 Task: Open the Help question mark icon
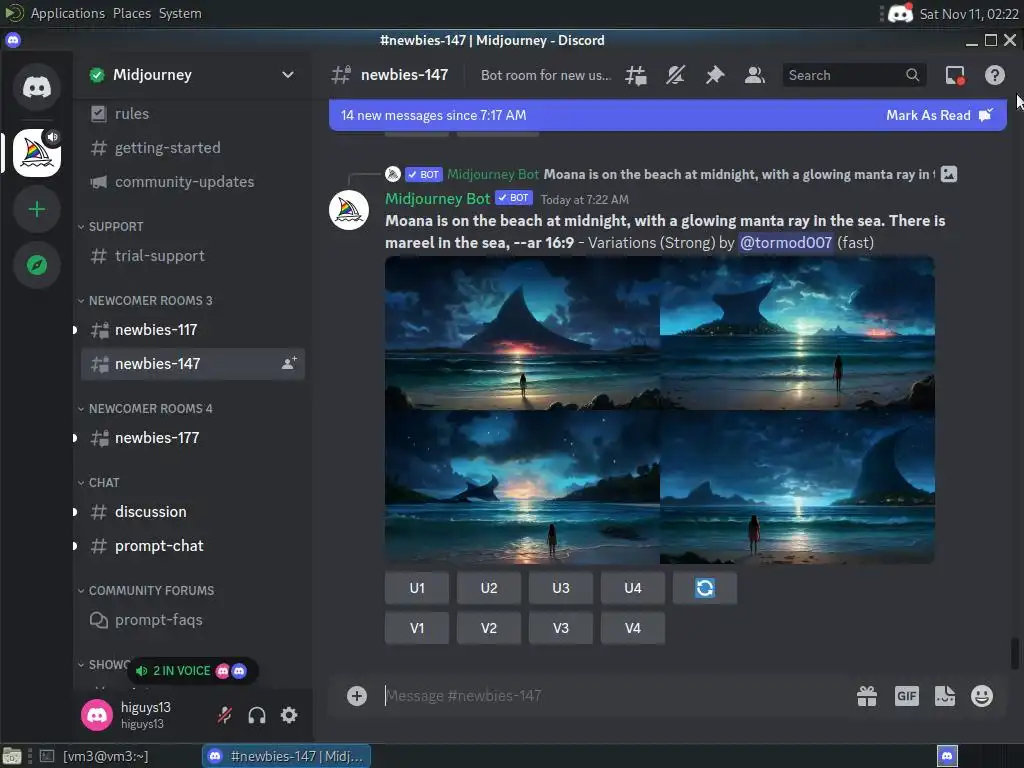(995, 75)
